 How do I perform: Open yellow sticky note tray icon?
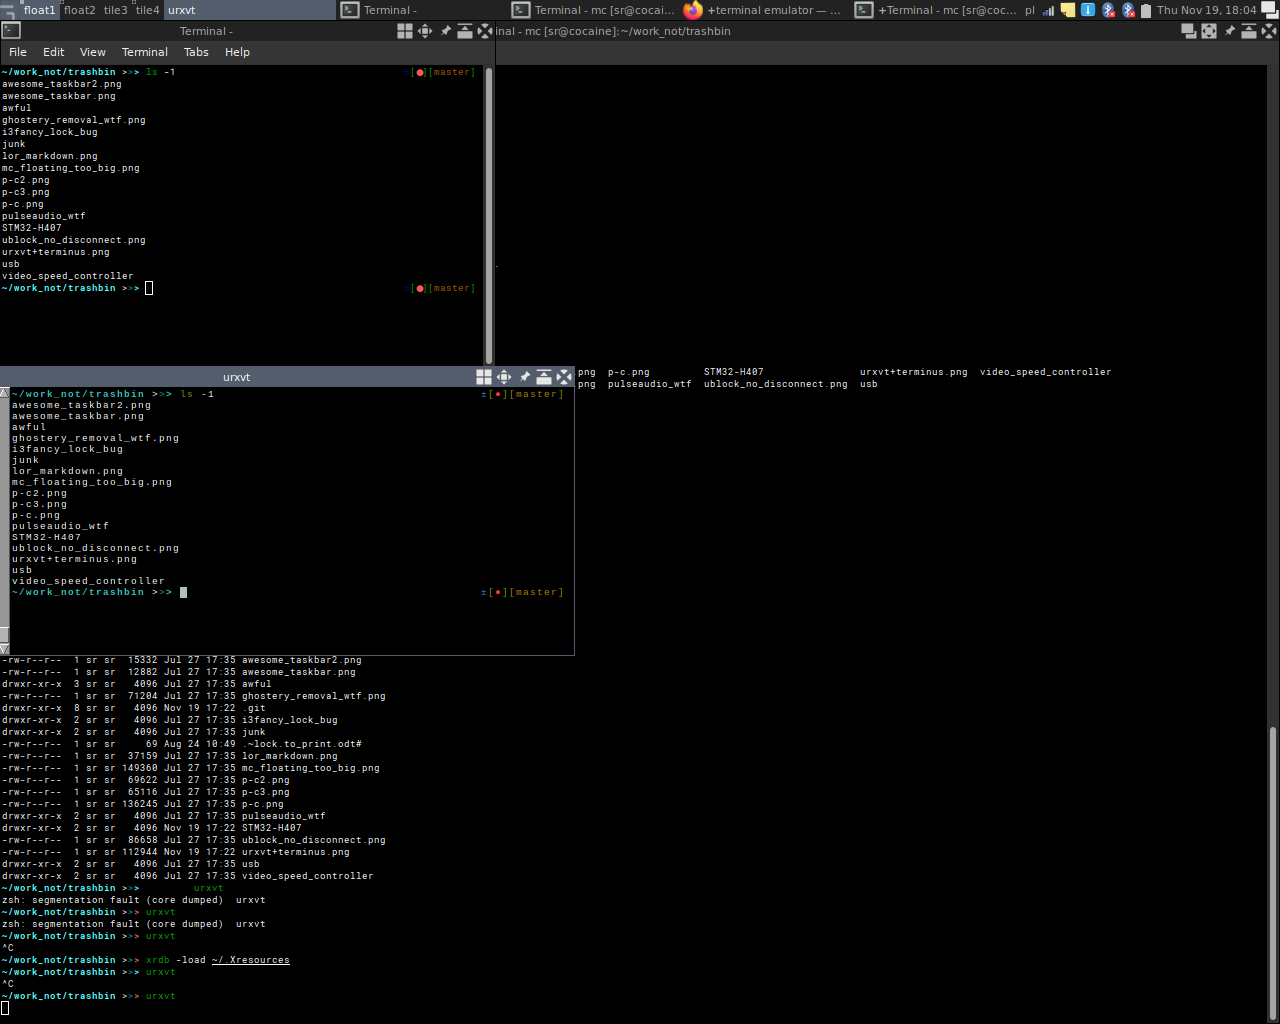click(1068, 10)
